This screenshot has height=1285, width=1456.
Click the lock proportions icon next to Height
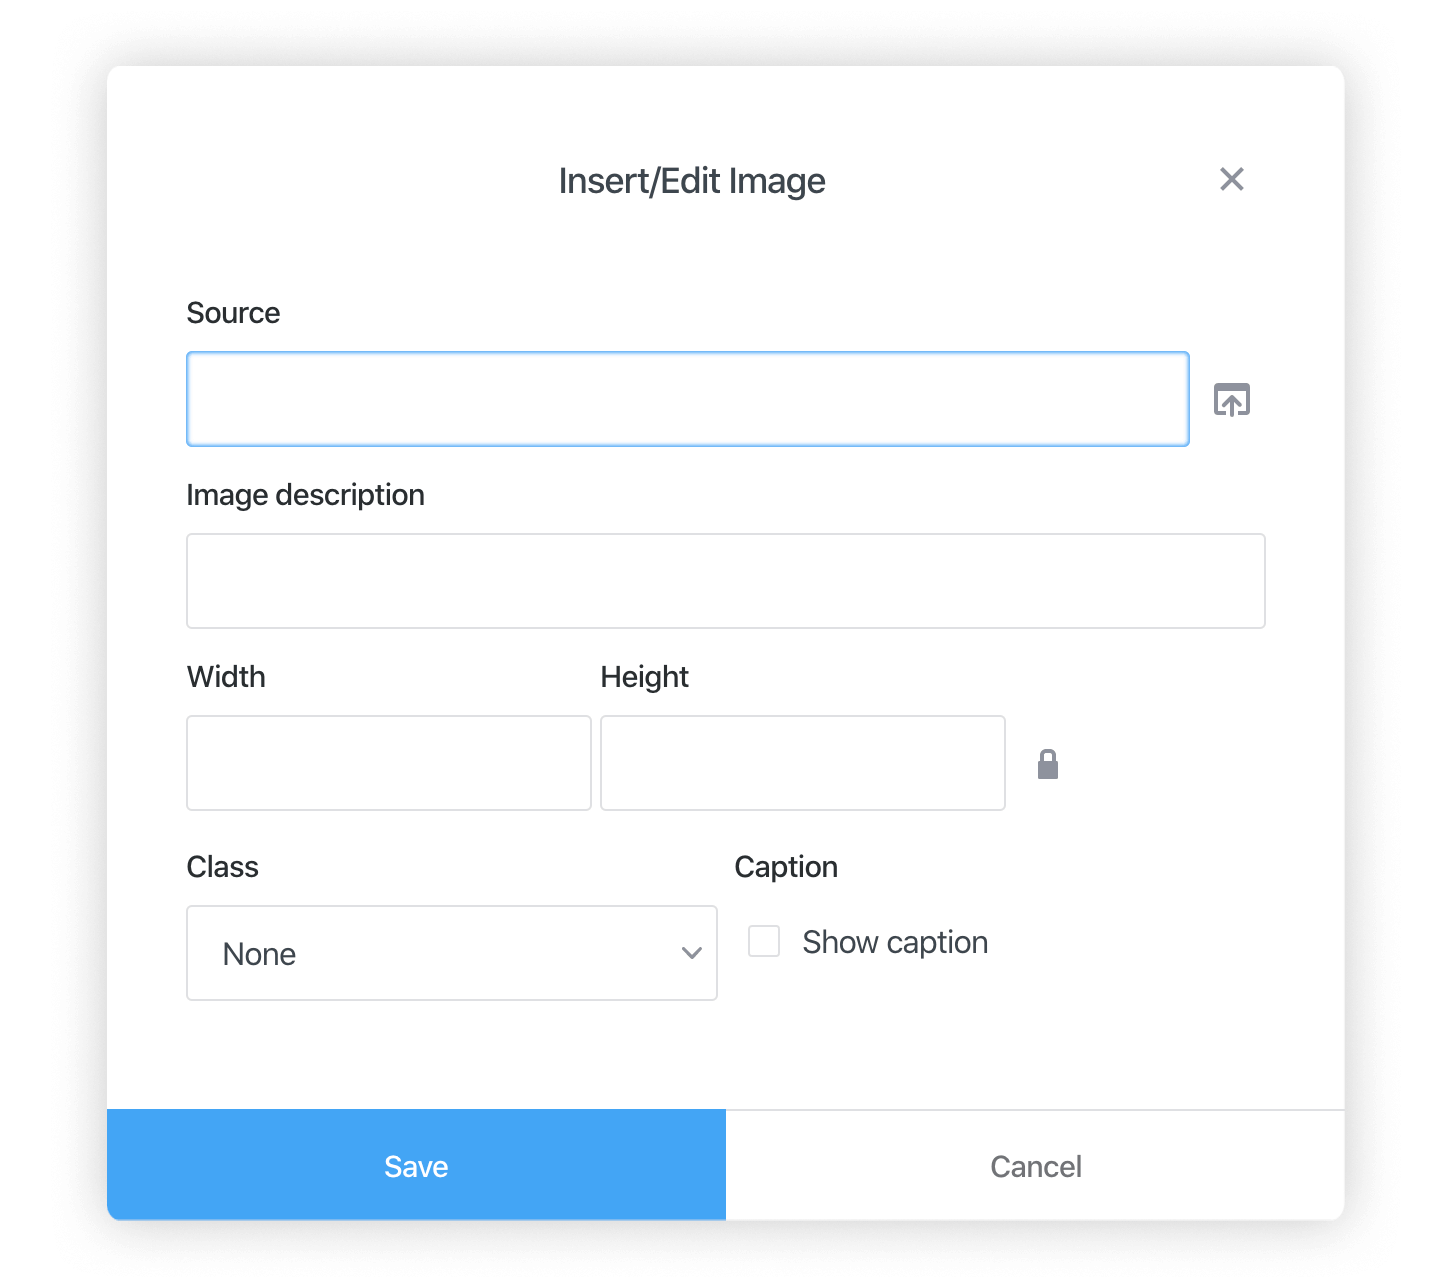tap(1048, 764)
